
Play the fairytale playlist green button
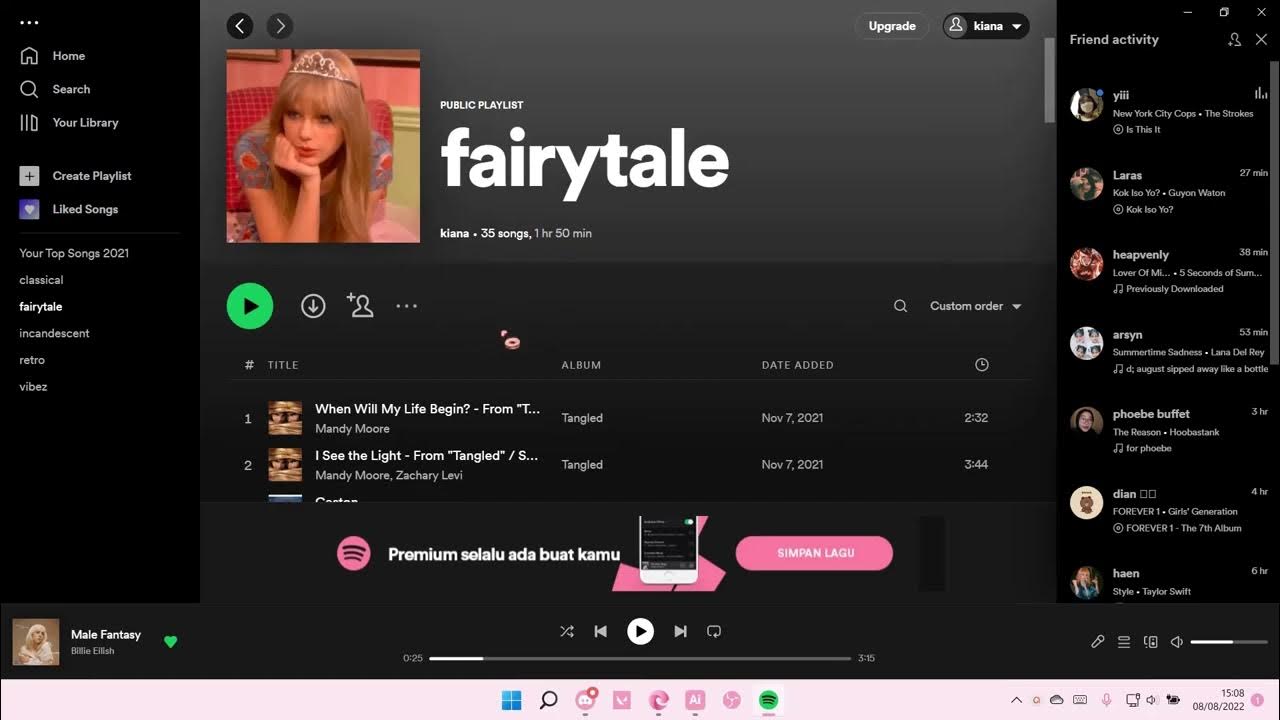point(250,306)
